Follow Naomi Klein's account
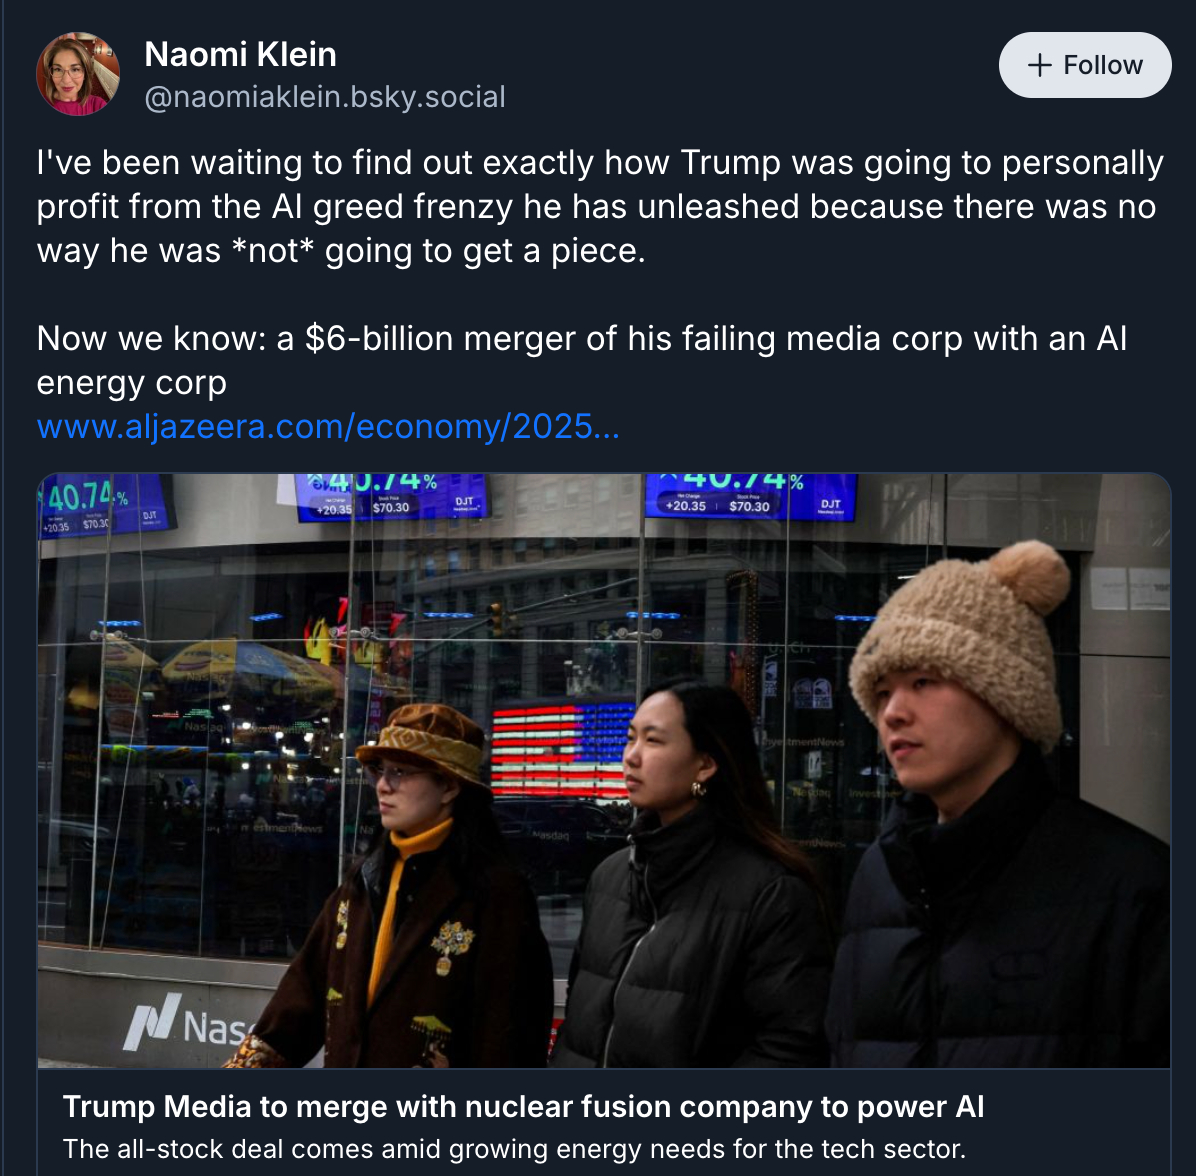The width and height of the screenshot is (1196, 1176). click(x=1085, y=65)
